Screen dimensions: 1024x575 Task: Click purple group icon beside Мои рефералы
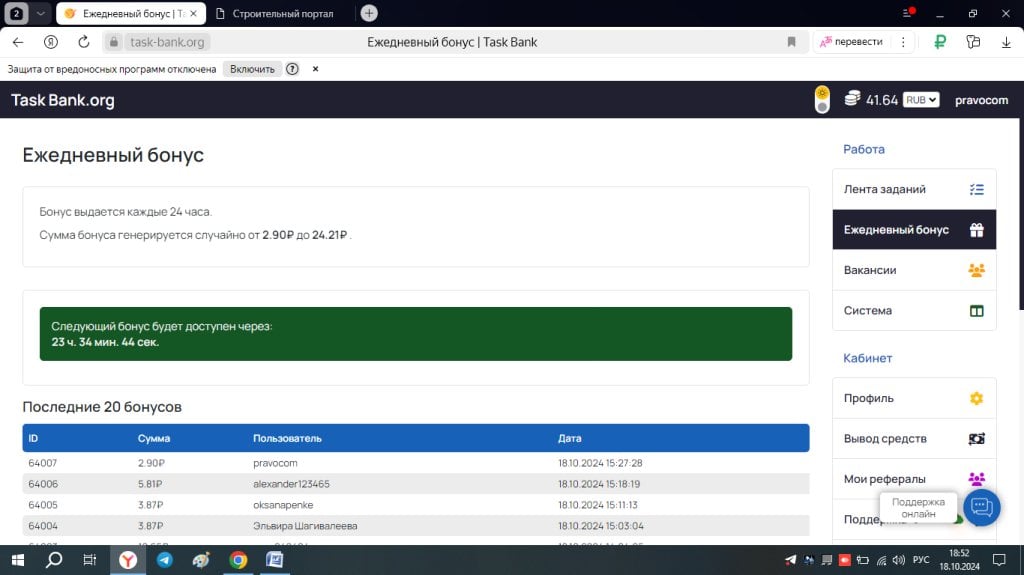976,479
